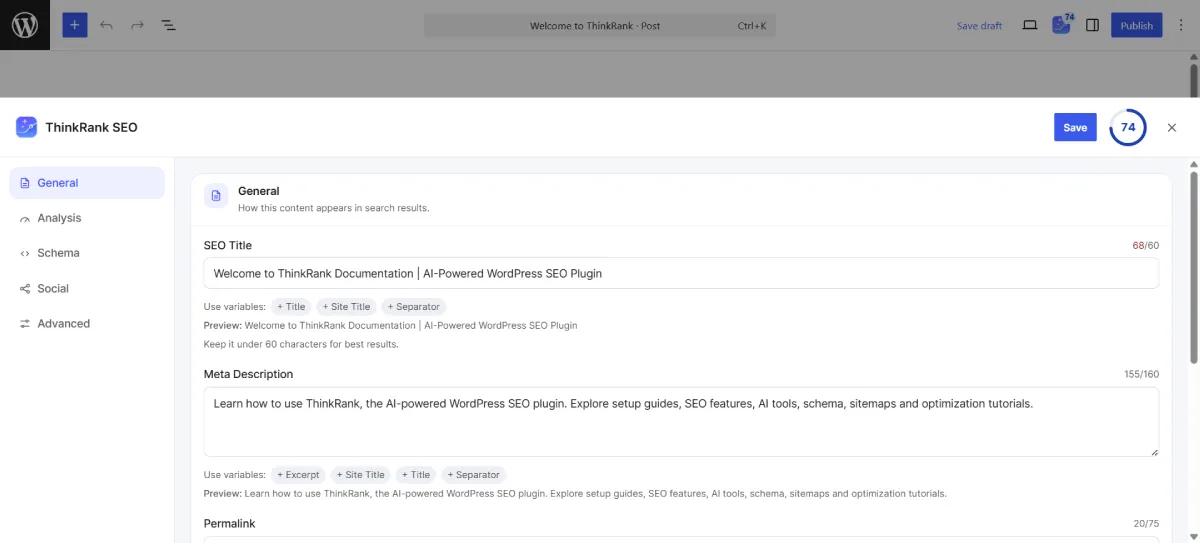
Task: Click the undo arrow icon
Action: tap(106, 25)
